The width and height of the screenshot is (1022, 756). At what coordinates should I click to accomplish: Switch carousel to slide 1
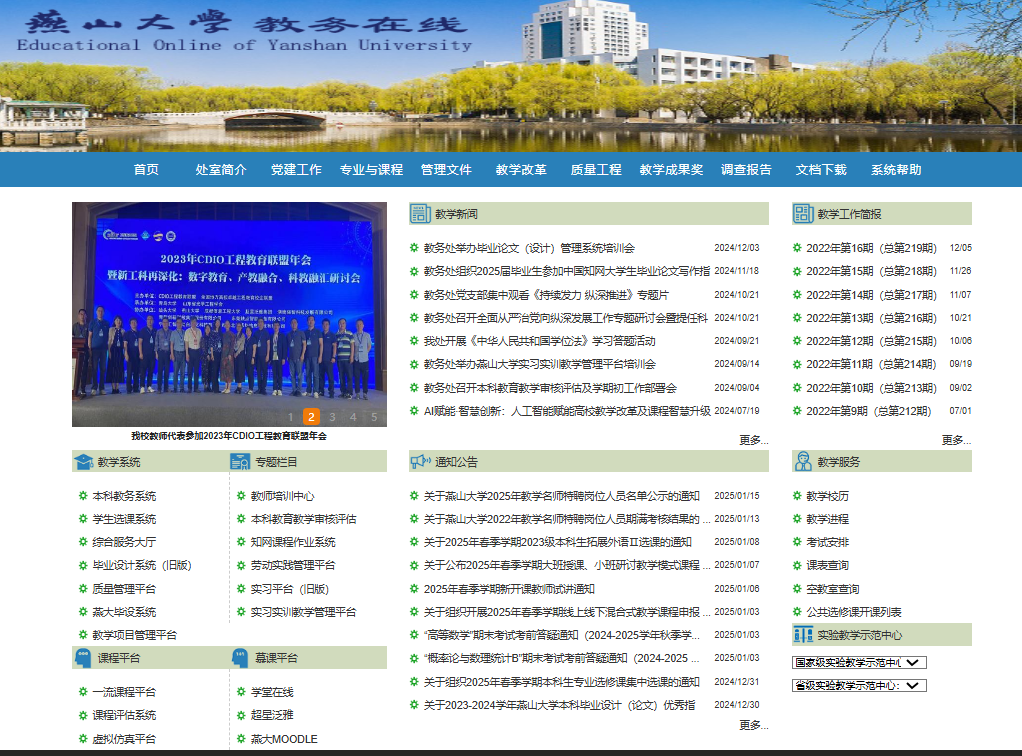click(290, 417)
